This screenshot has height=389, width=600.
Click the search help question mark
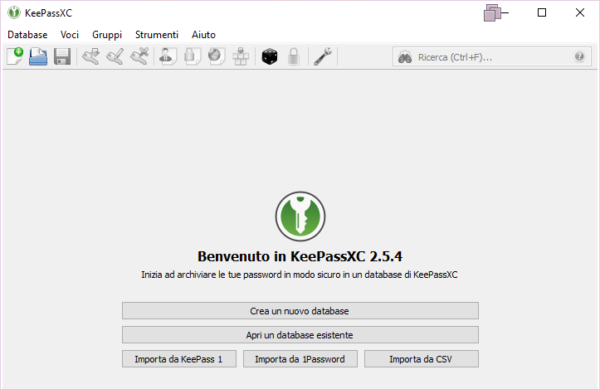click(579, 57)
